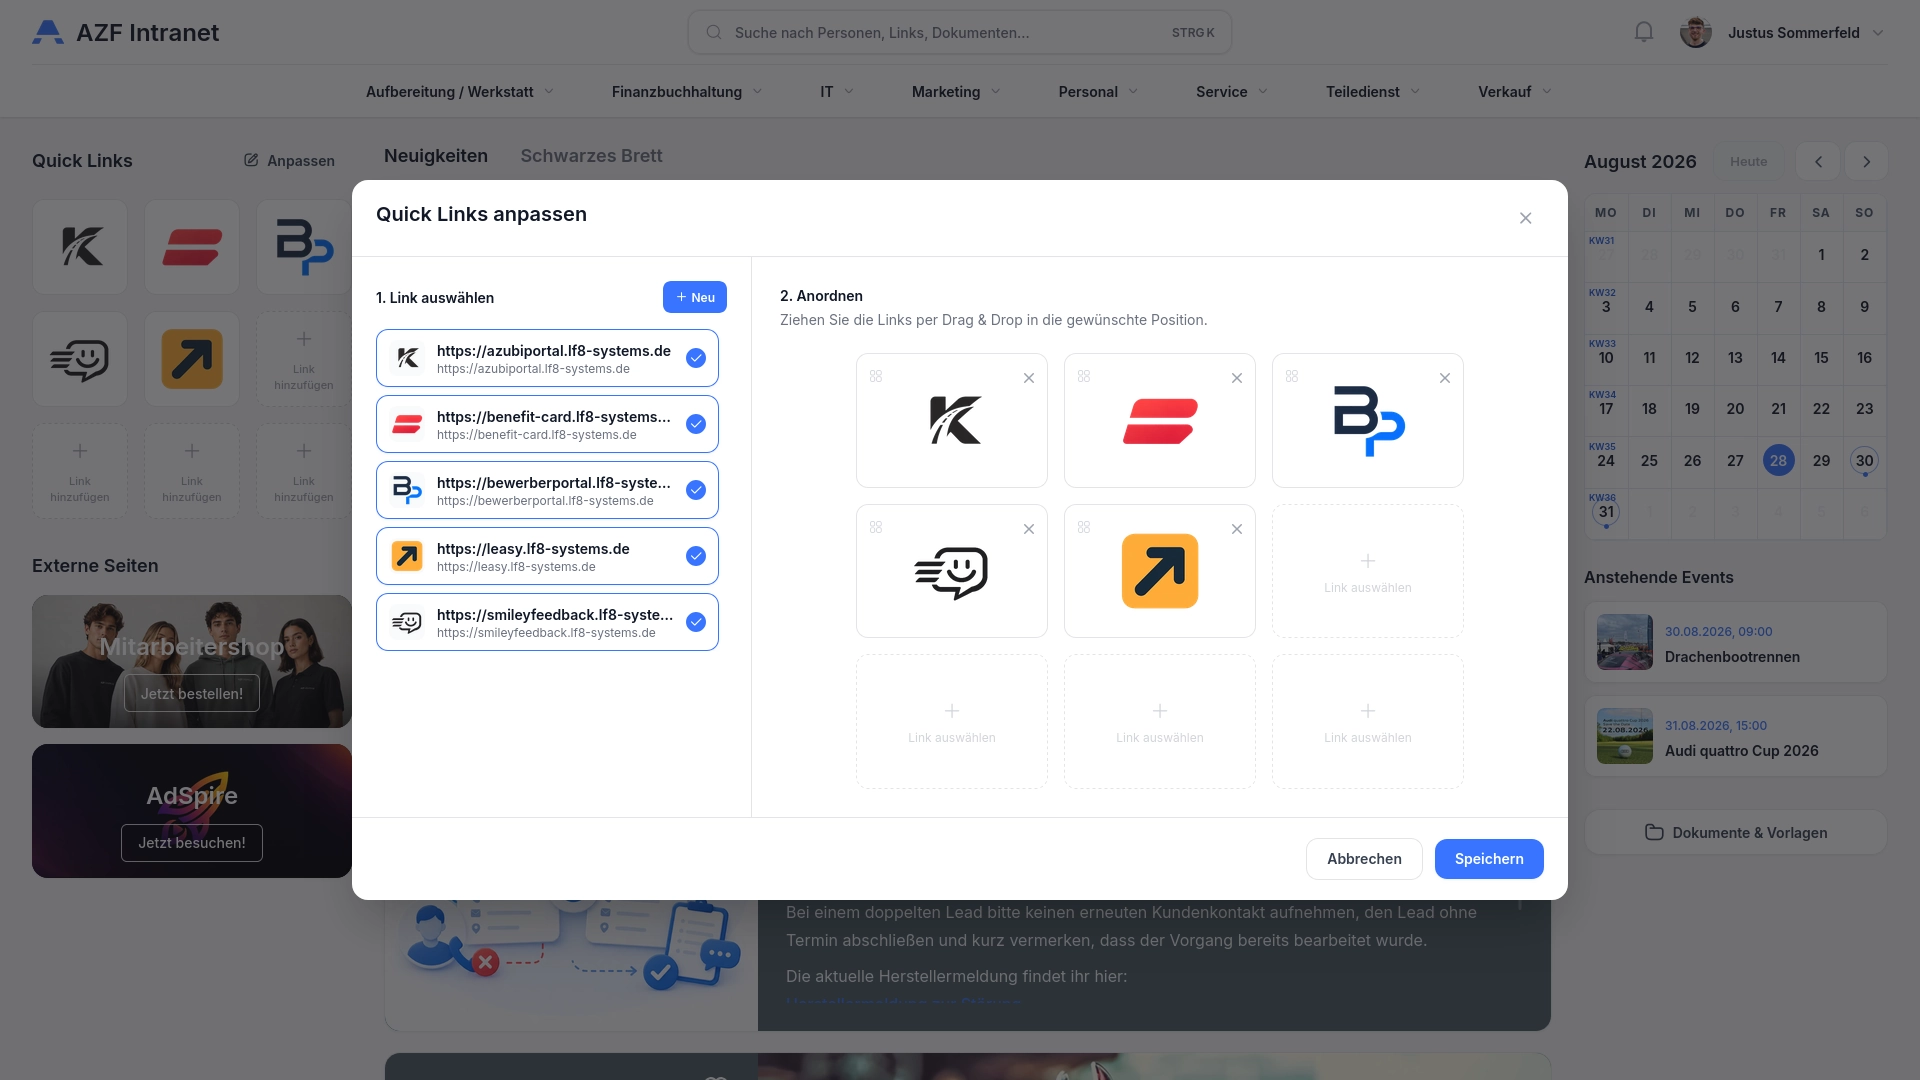Open the Justus Sommerfeld user menu

(1783, 32)
